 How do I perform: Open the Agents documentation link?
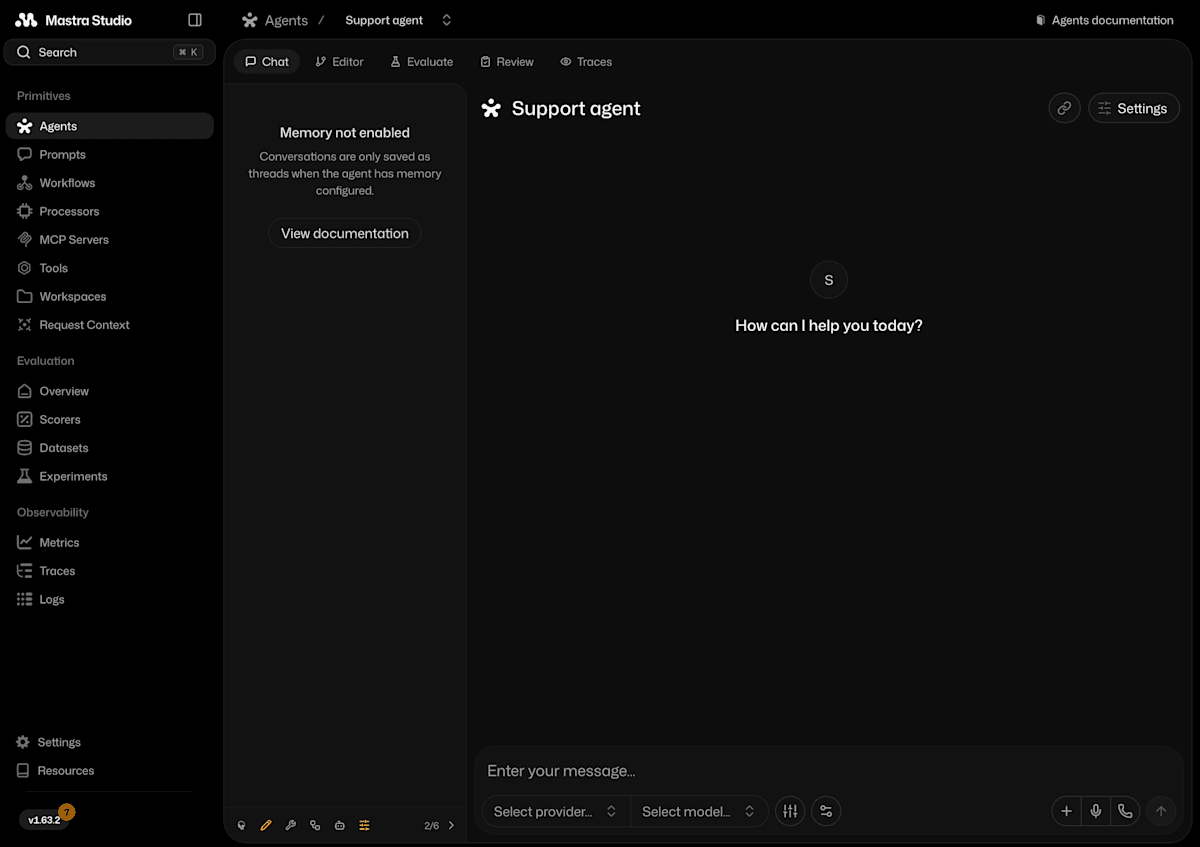pos(1104,20)
